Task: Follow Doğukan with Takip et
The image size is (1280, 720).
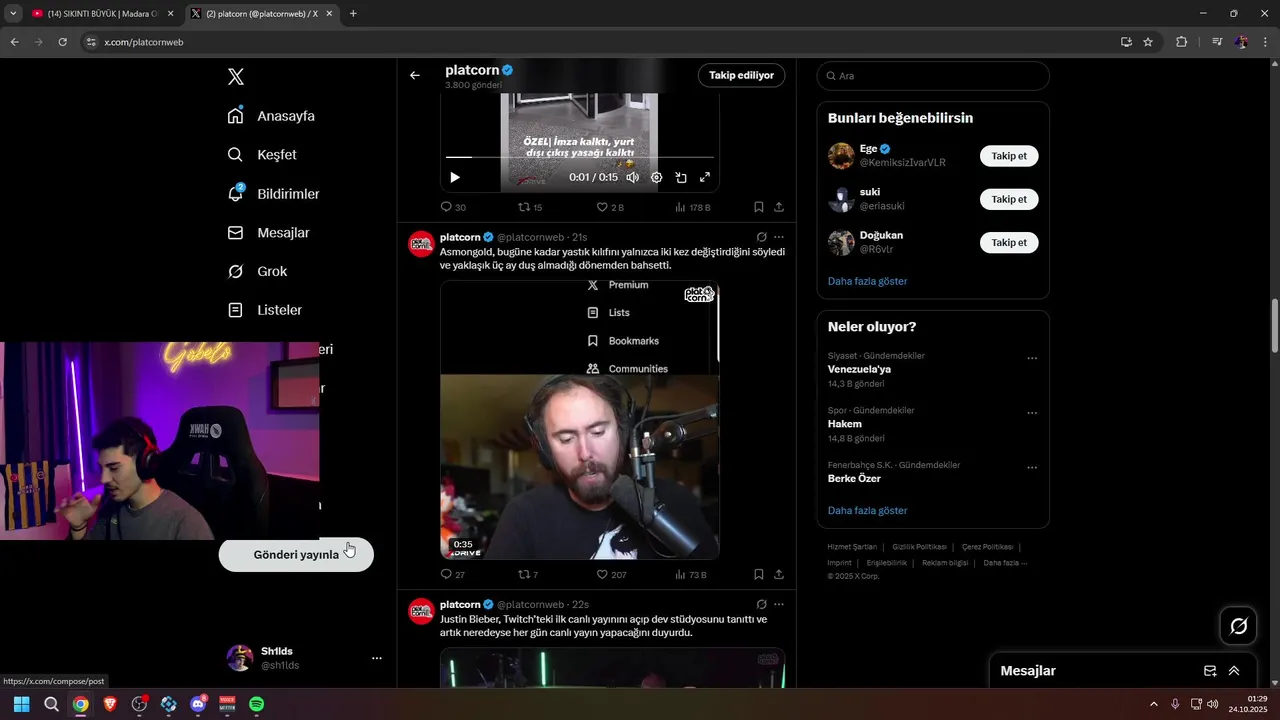Action: click(1009, 242)
